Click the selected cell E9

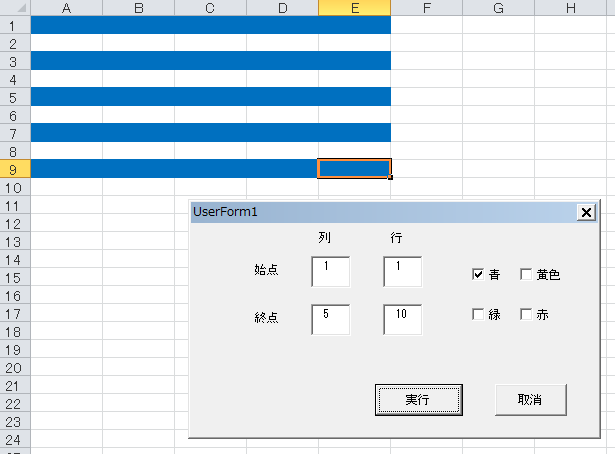[x=354, y=168]
